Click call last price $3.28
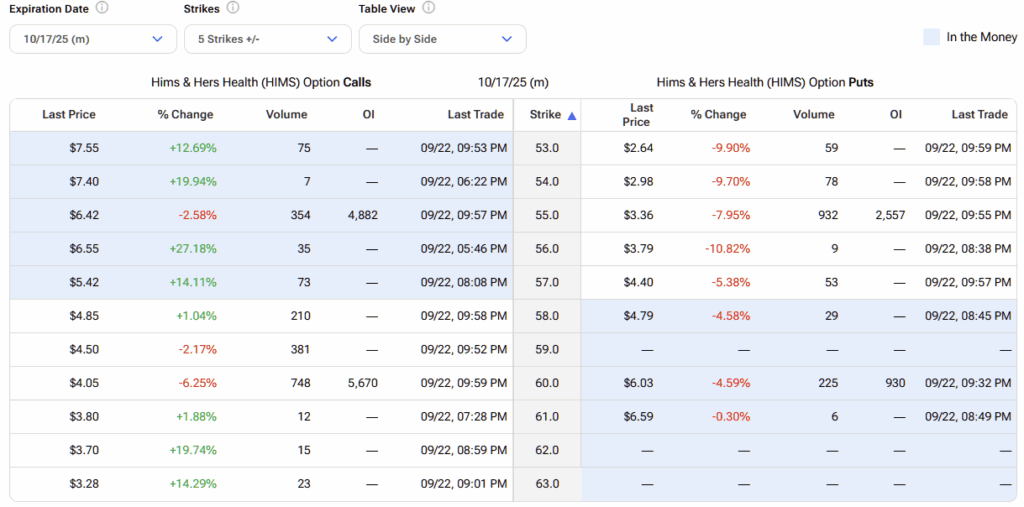The width and height of the screenshot is (1024, 507). tap(84, 484)
